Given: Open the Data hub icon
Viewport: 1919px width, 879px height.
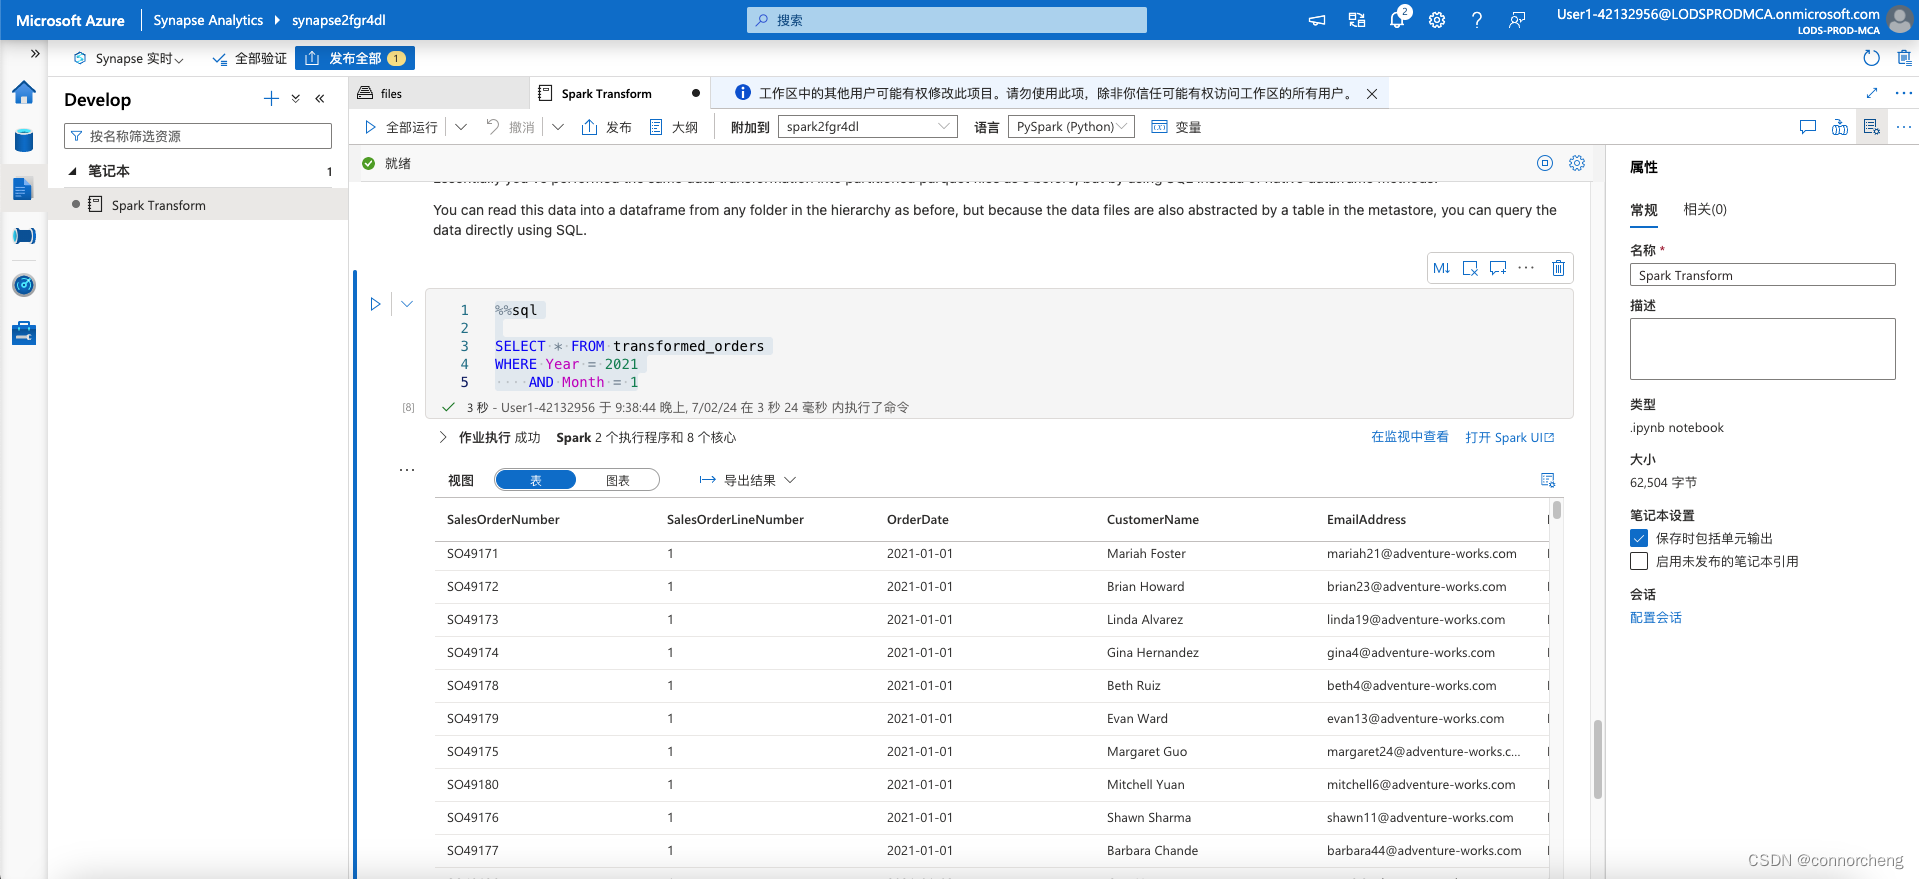Looking at the screenshot, I should click(24, 140).
